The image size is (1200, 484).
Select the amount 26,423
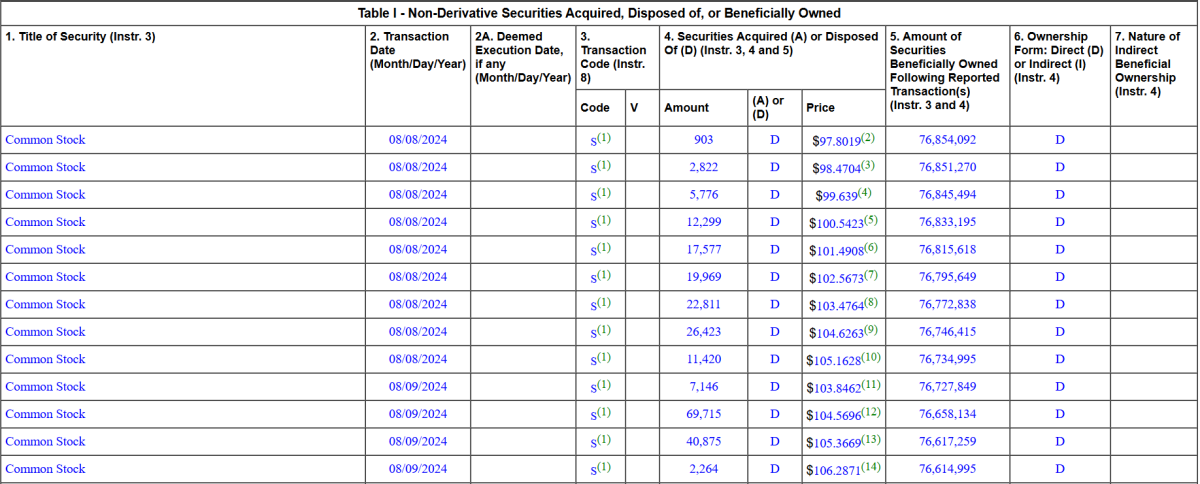pyautogui.click(x=703, y=332)
